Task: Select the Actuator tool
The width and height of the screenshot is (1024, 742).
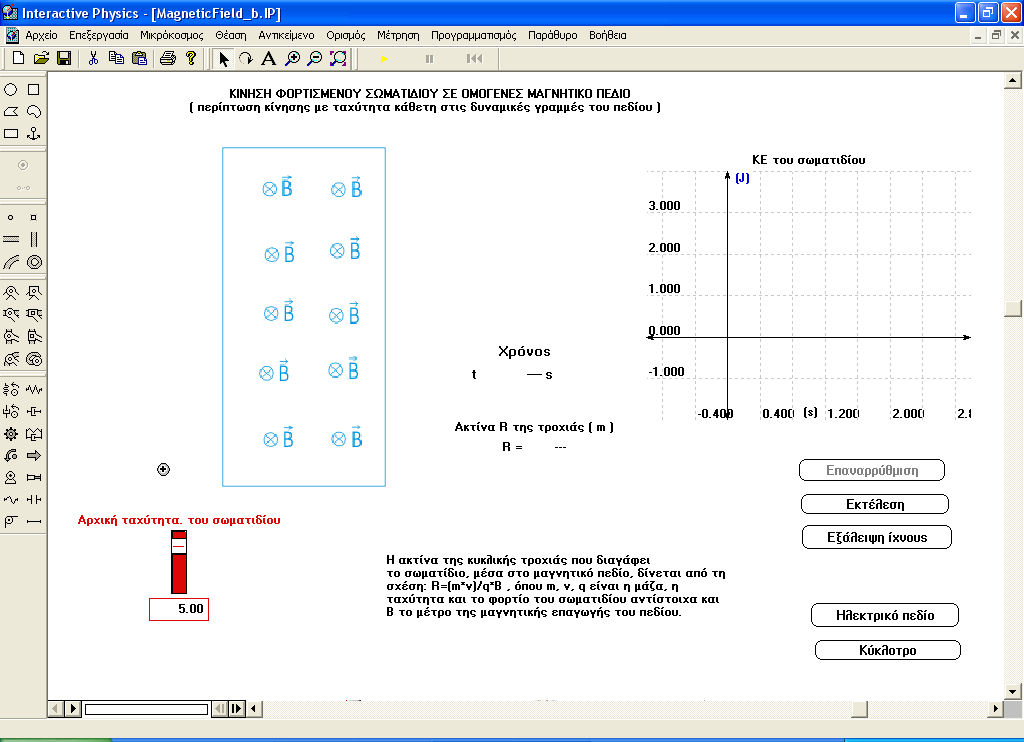Action: [x=34, y=478]
